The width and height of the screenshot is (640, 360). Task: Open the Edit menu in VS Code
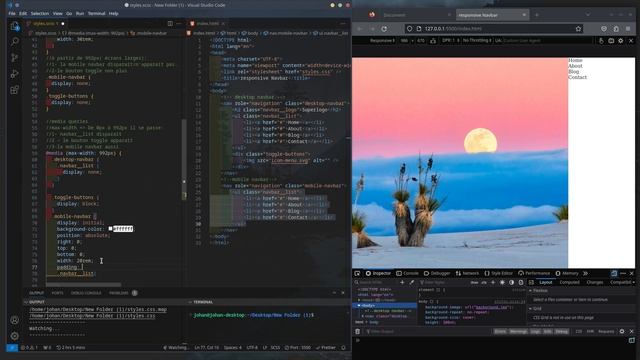23,13
